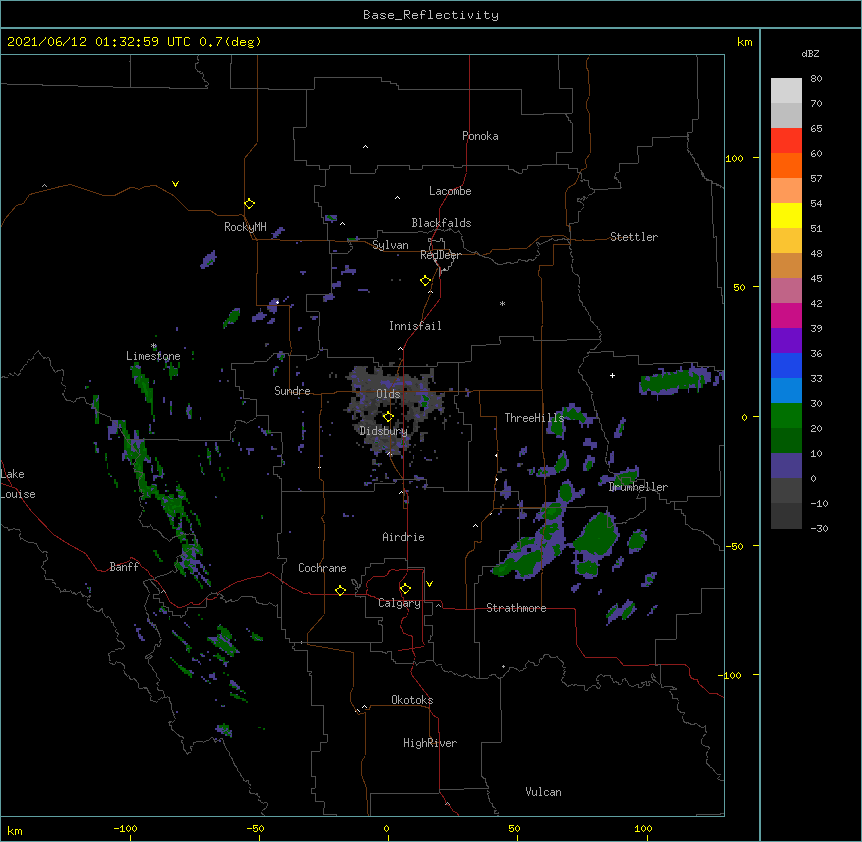Select the HighRiver label
Image resolution: width=862 pixels, height=842 pixels.
click(430, 743)
